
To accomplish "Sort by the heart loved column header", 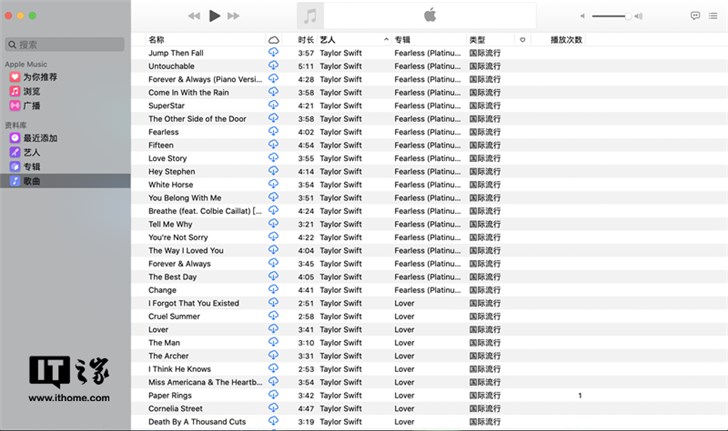I will click(x=522, y=40).
